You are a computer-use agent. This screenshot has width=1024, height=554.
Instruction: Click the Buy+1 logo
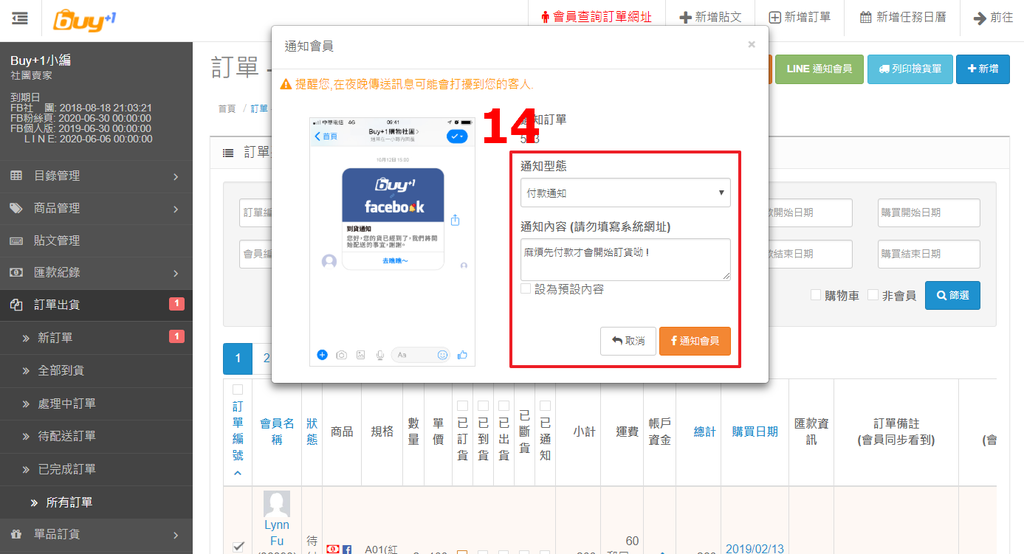pos(85,20)
